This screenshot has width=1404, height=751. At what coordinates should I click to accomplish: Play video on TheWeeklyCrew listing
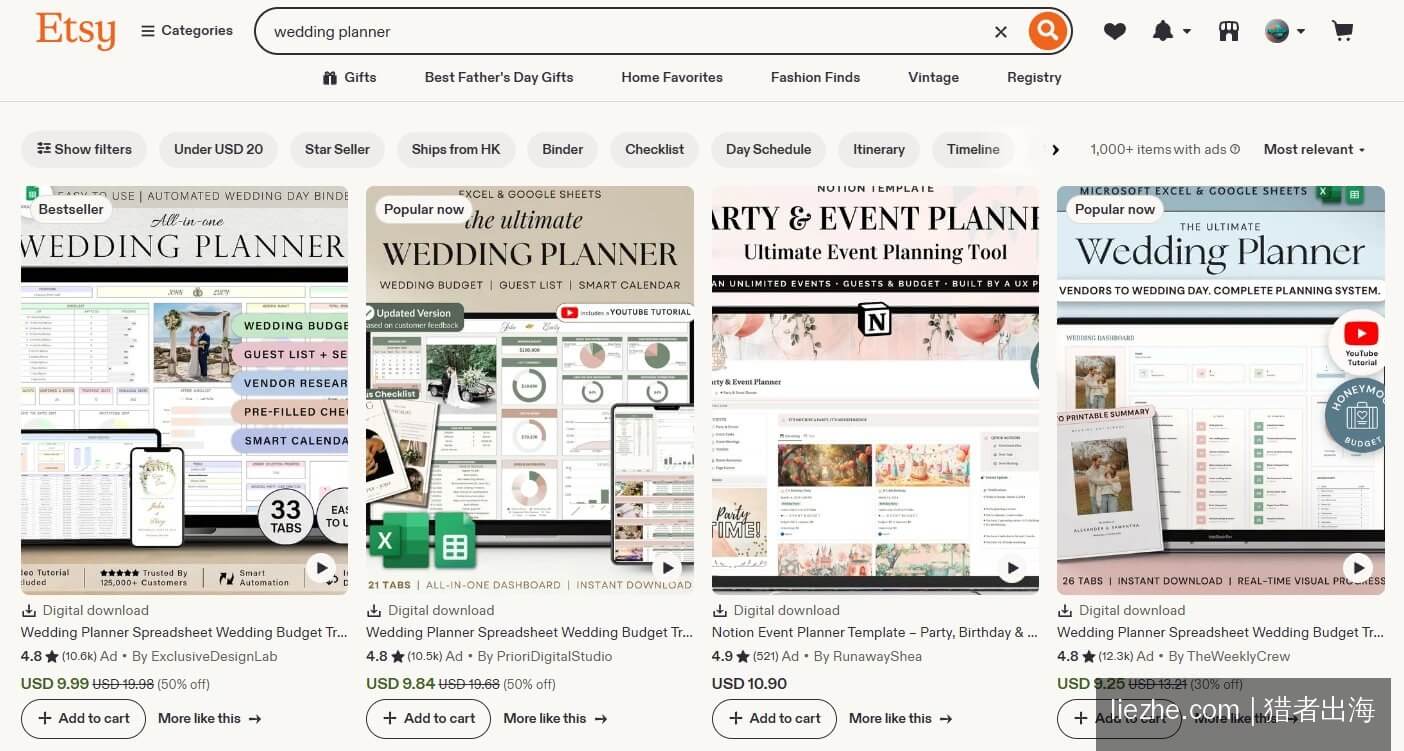point(1358,568)
